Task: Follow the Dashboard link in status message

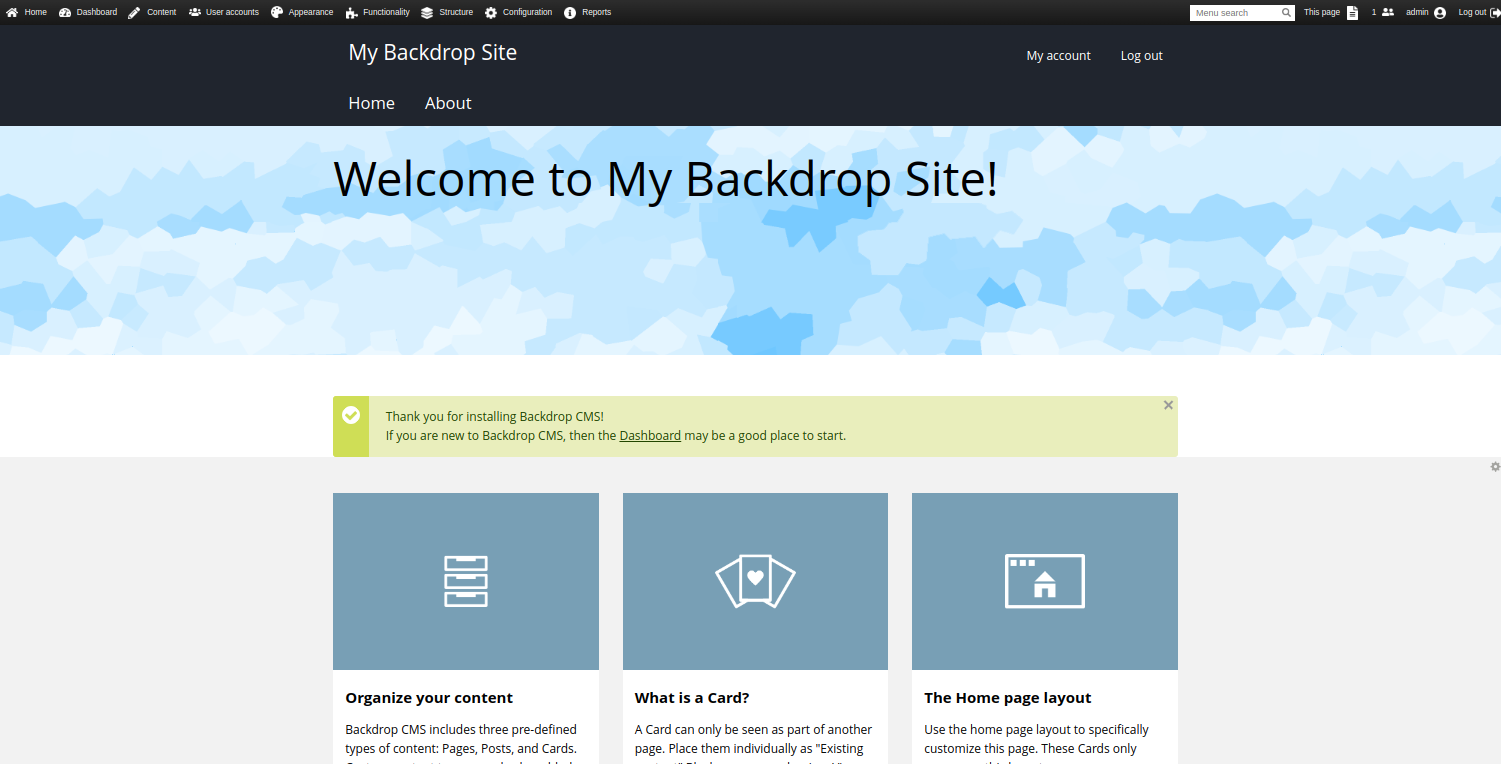Action: [x=650, y=436]
